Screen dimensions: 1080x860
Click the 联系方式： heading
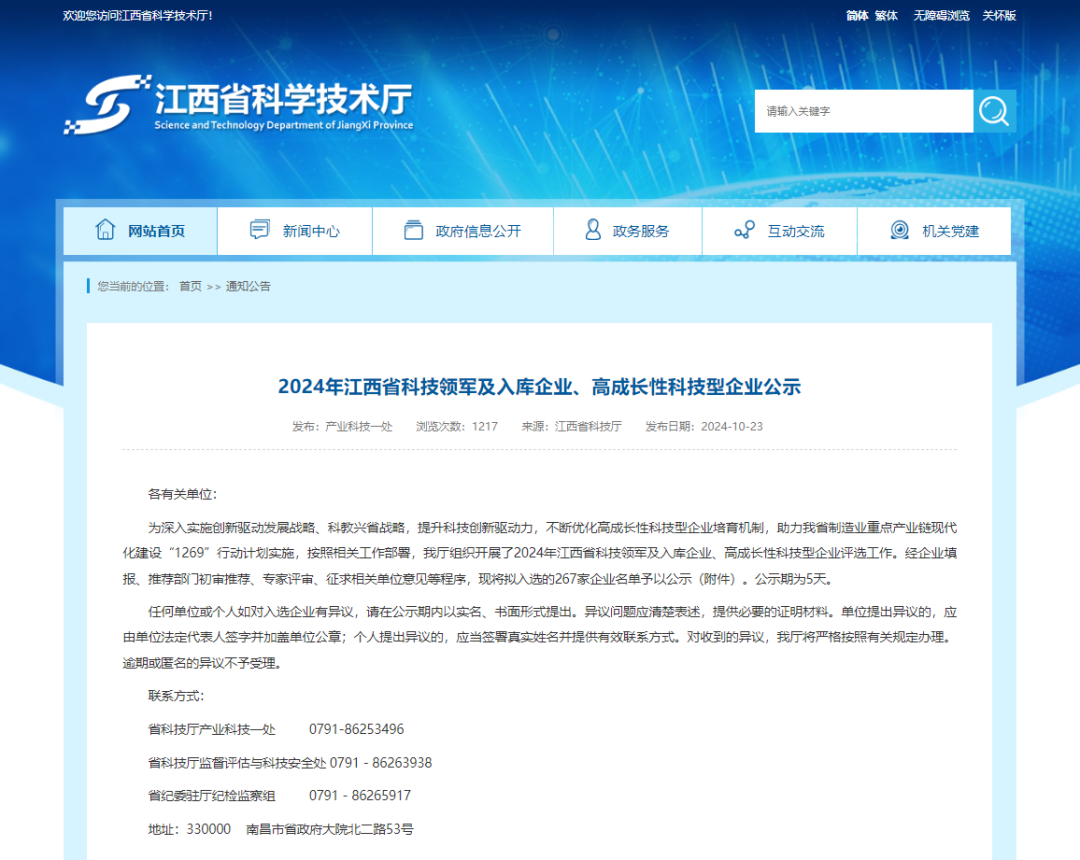click(x=176, y=696)
